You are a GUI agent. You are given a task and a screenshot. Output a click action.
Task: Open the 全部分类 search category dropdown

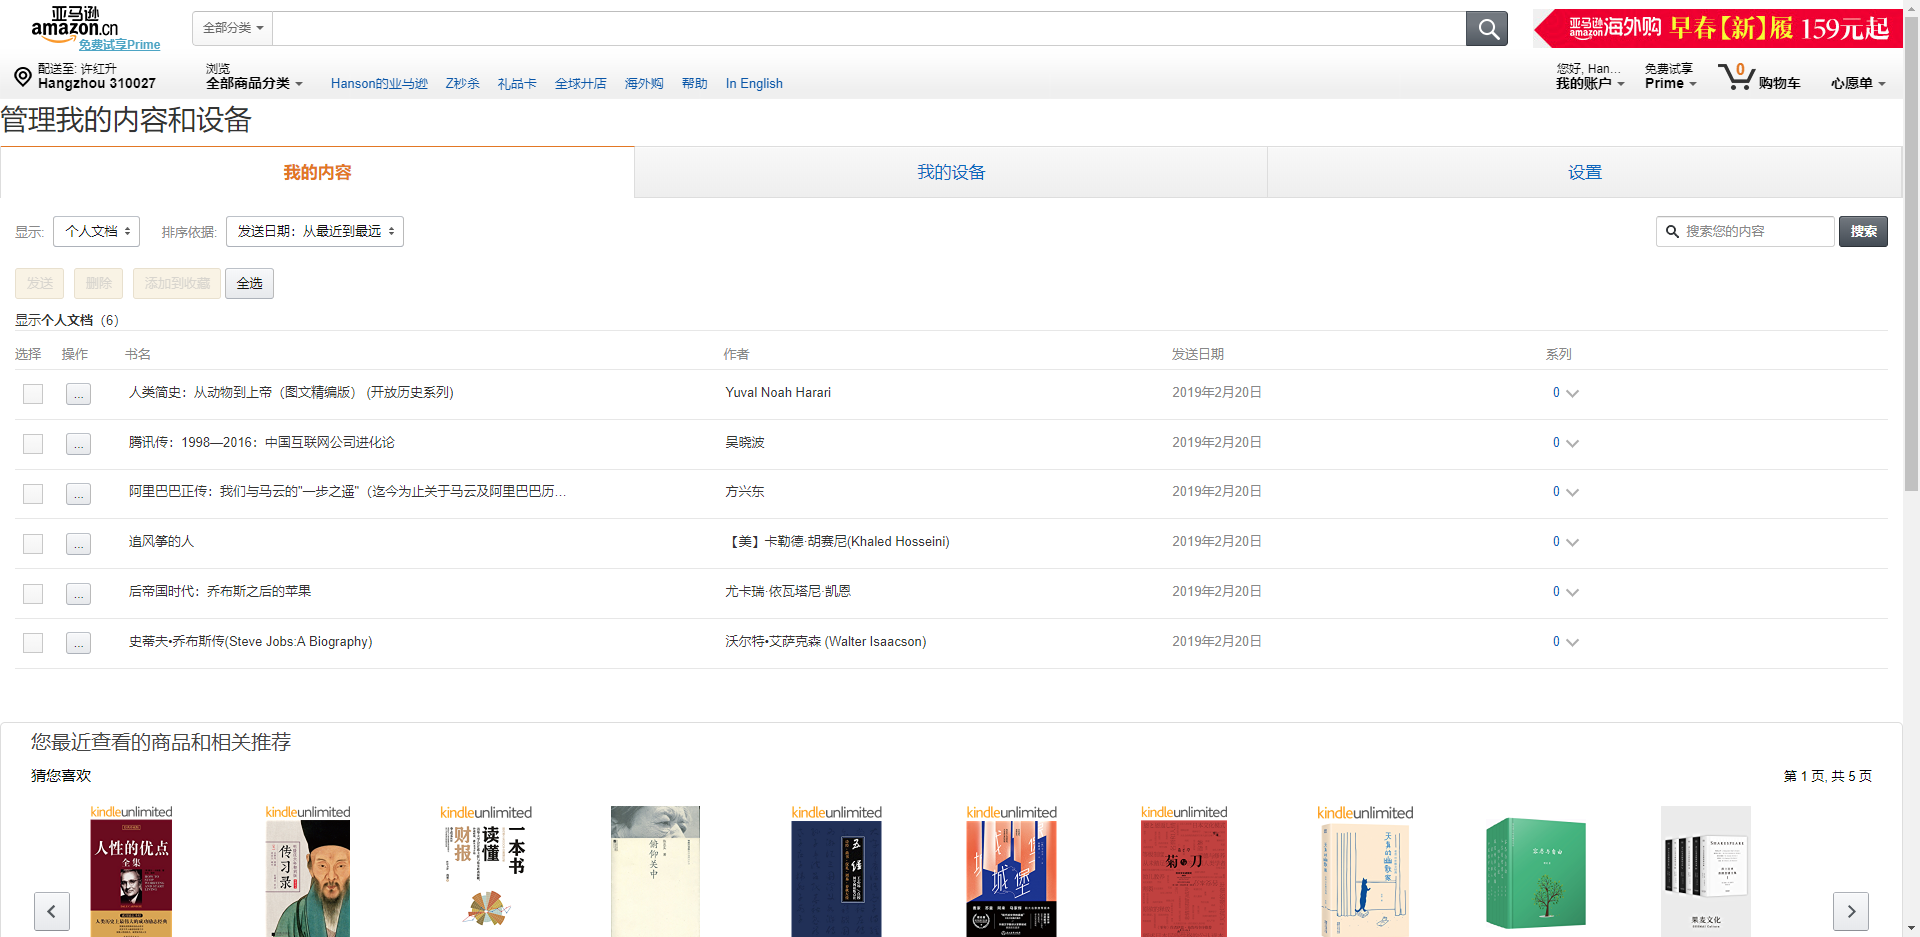point(233,28)
